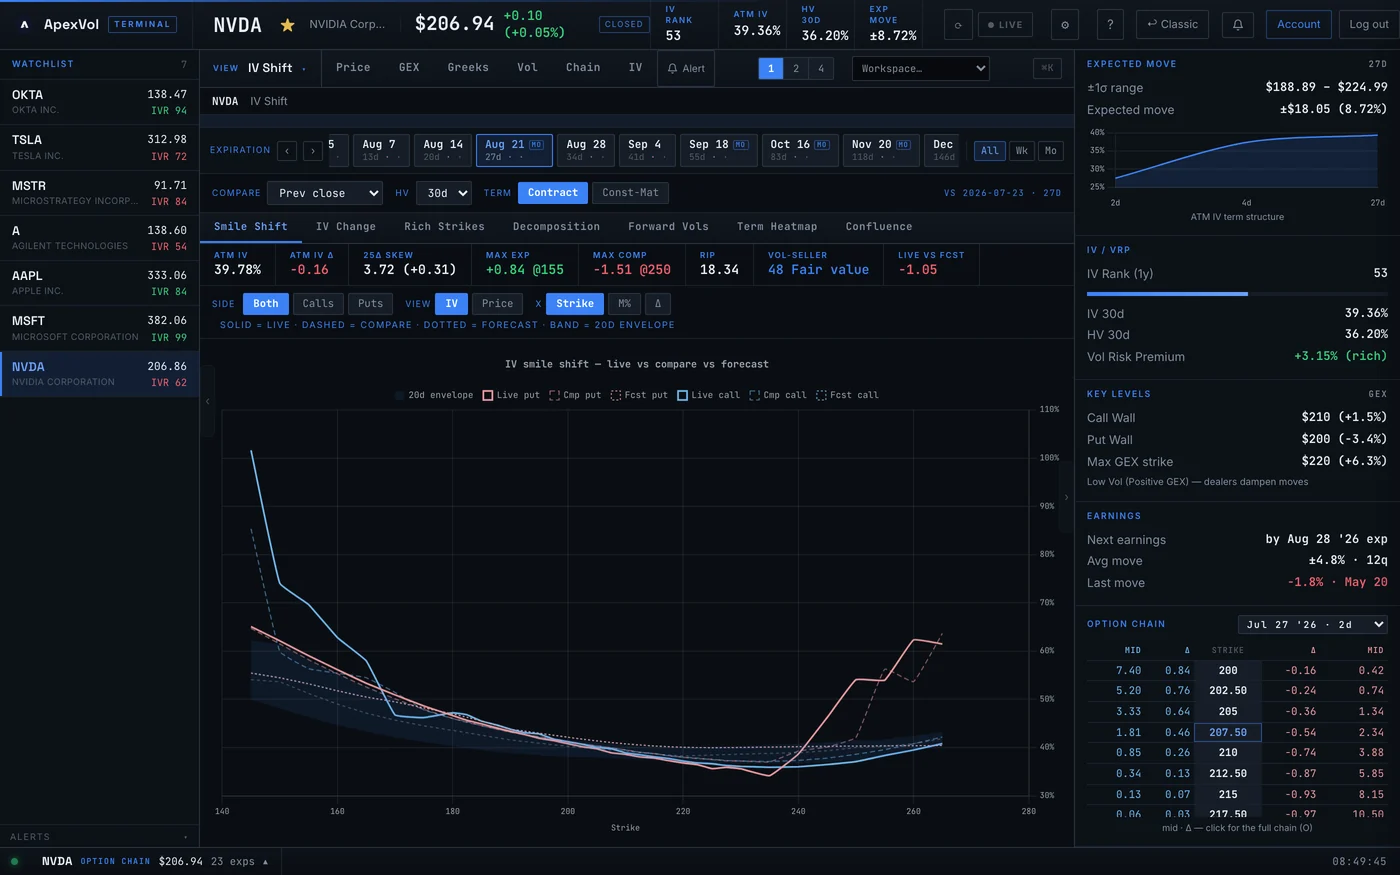
Task: Click the ApexVol logo icon
Action: 24,24
